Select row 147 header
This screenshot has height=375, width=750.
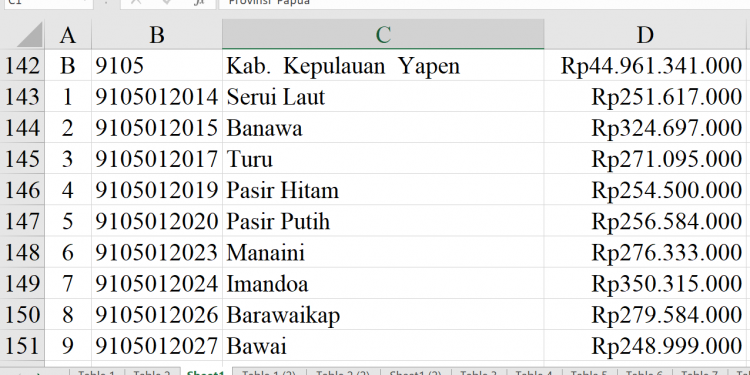(x=22, y=221)
